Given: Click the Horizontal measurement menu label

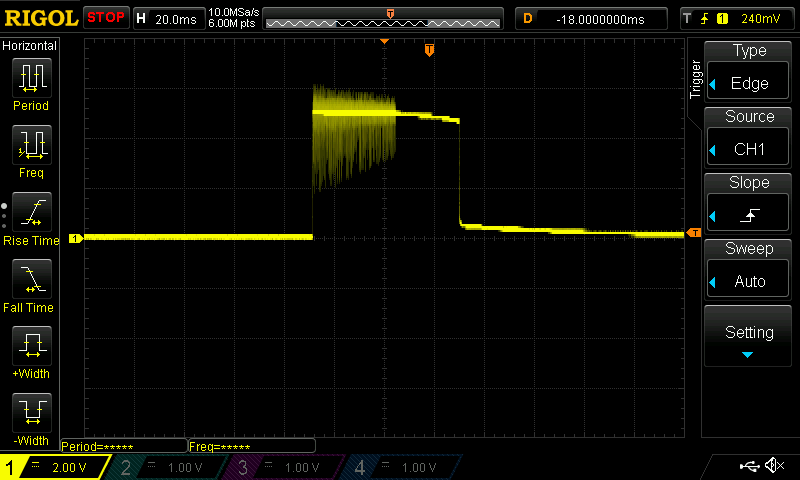Looking at the screenshot, I should point(30,46).
